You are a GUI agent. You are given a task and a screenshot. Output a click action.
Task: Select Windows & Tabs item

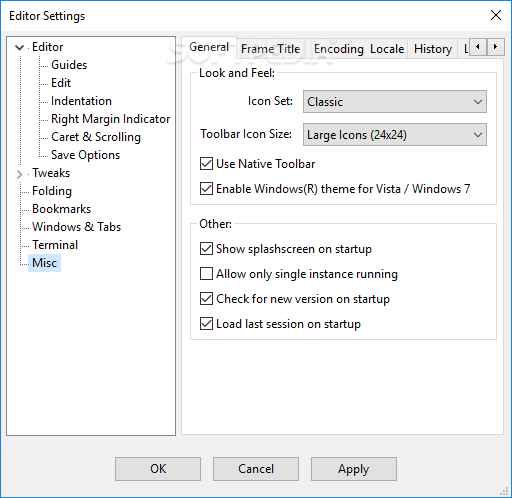[x=76, y=227]
